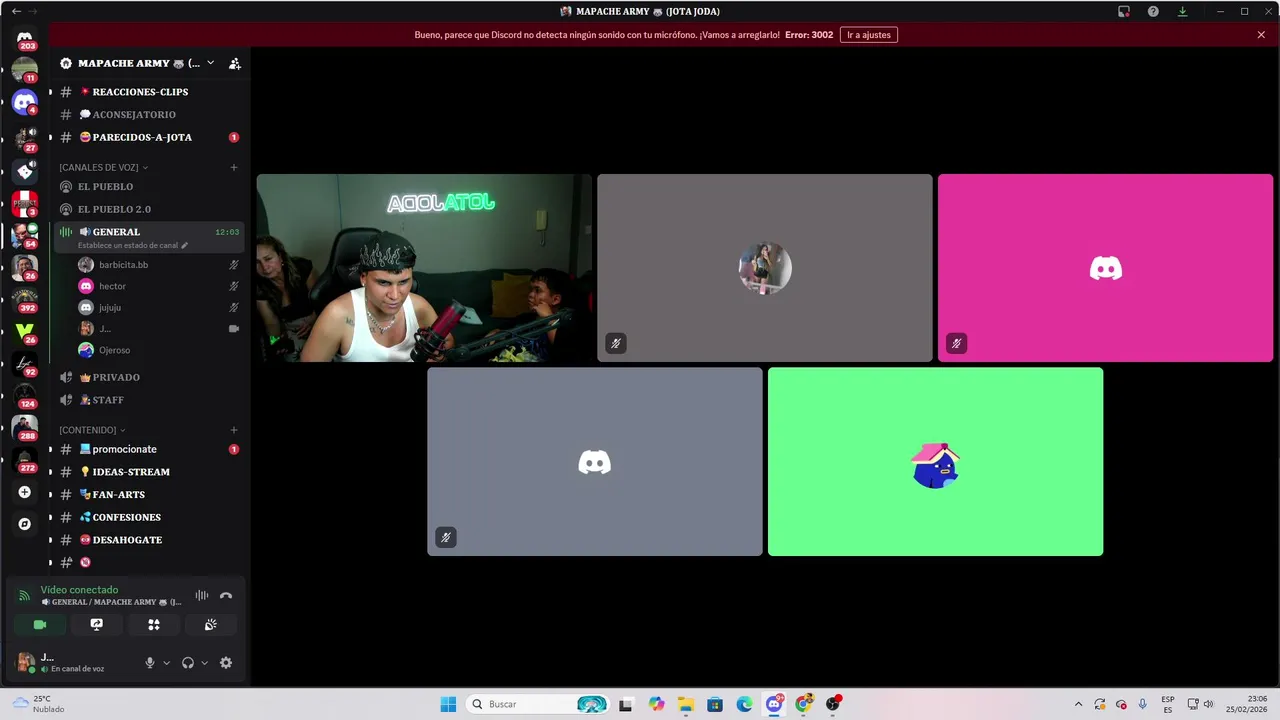This screenshot has height=720, width=1280.
Task: Open Windows Start menu
Action: tap(448, 704)
